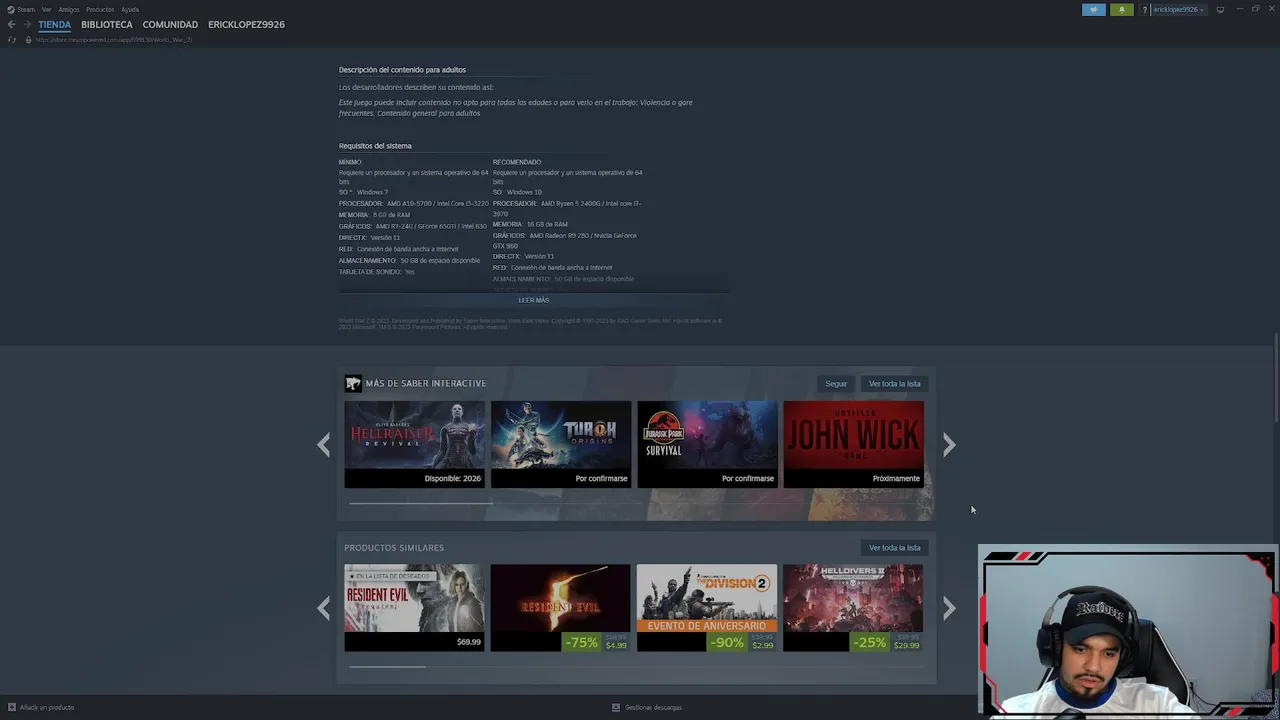The image size is (1280, 720).
Task: Click the similar products carousel scrollbar
Action: [x=387, y=666]
